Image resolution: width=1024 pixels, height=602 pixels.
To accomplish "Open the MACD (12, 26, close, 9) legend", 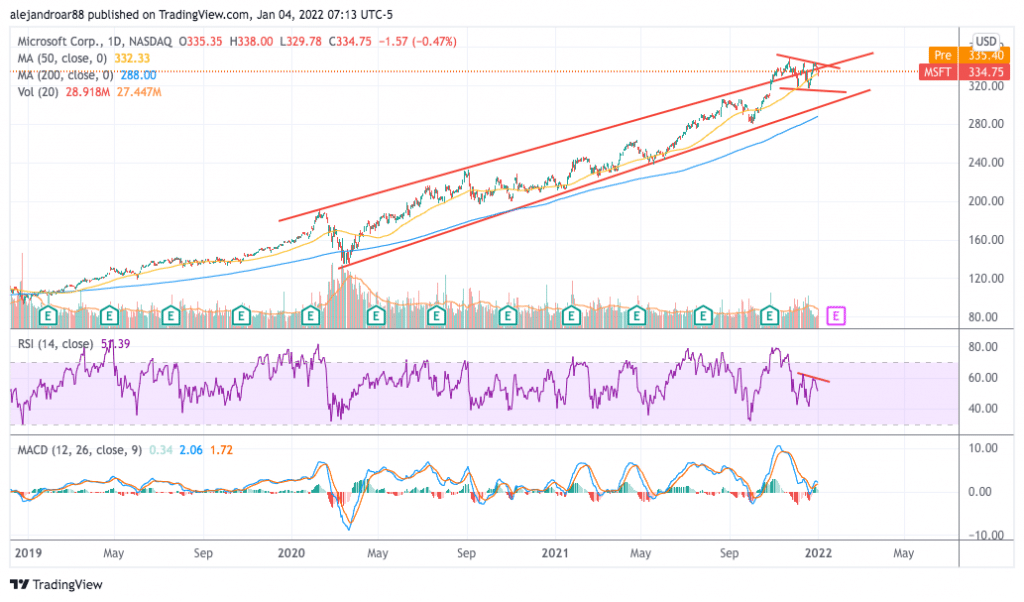I will click(79, 450).
